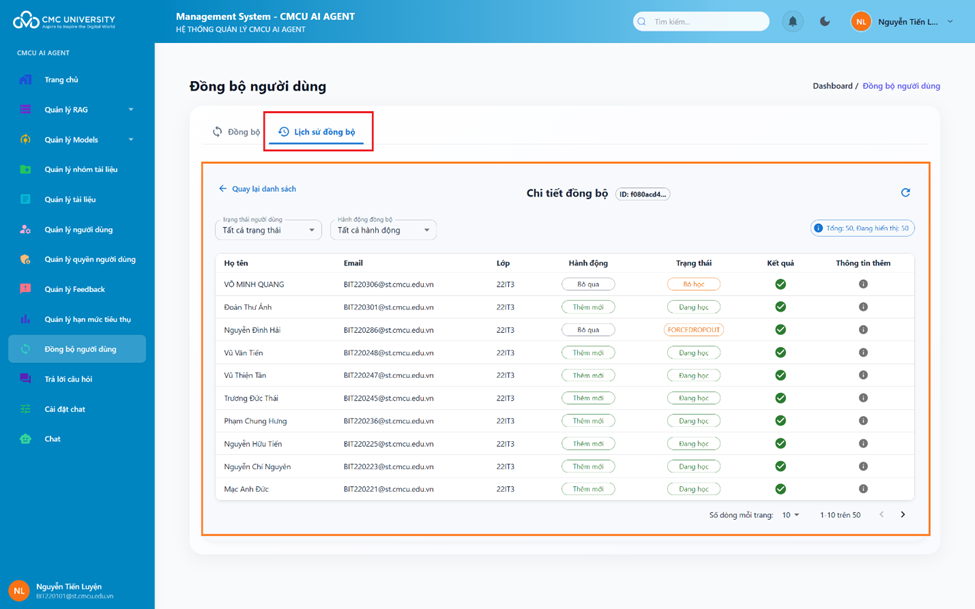Select the Lịch sử đồng bộ tab
Viewport: 975px width, 609px height.
click(x=317, y=132)
